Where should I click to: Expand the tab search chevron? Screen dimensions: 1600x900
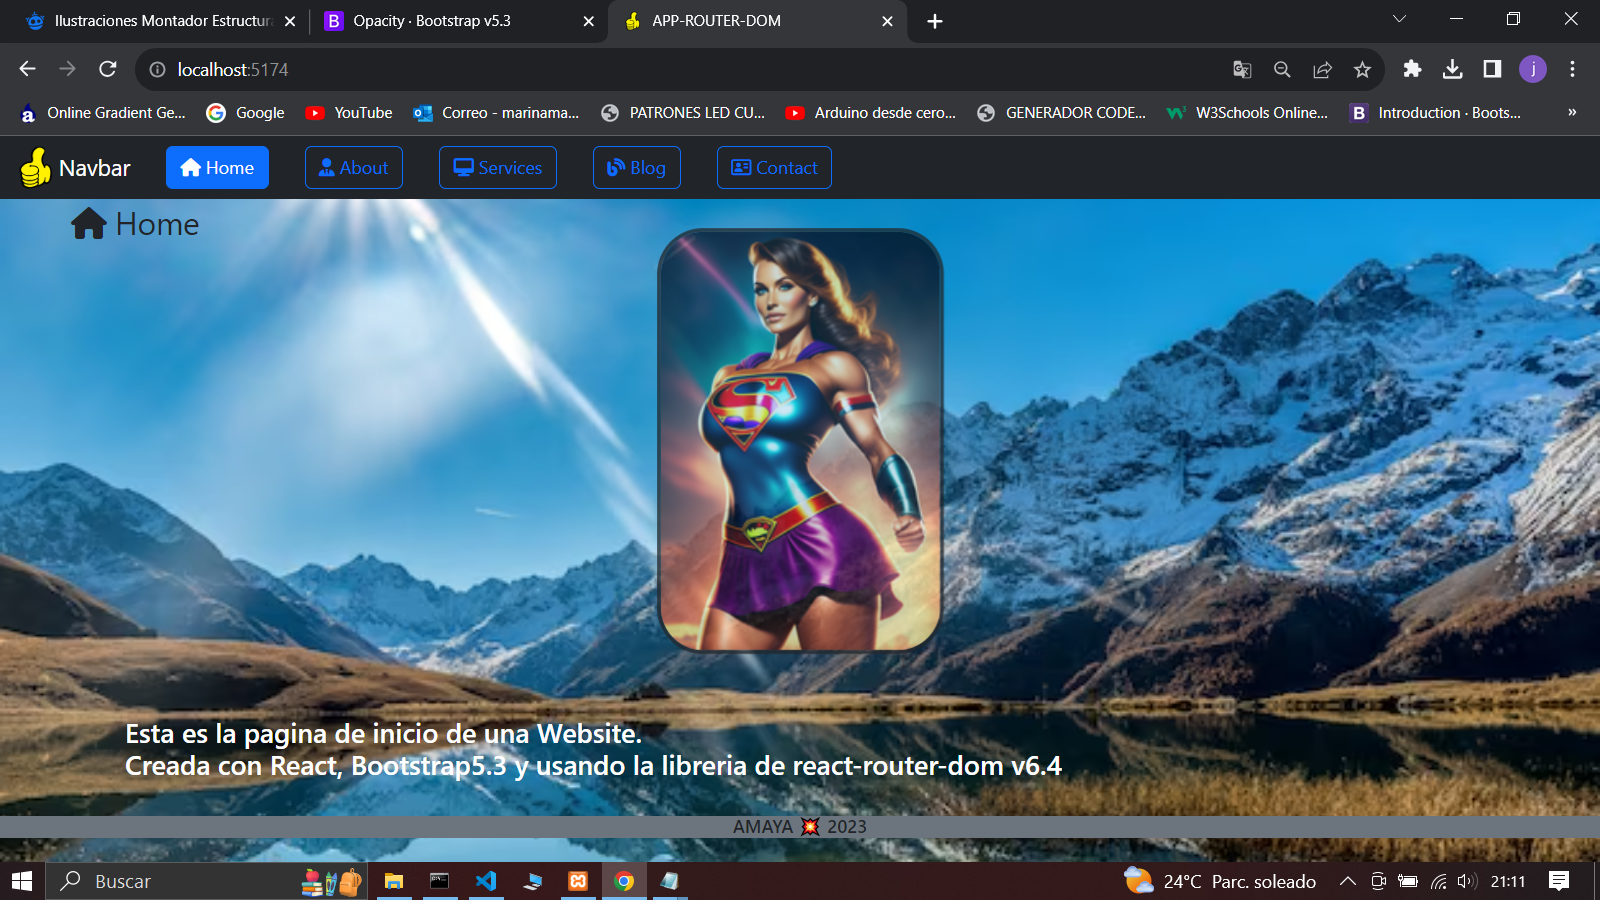click(1399, 19)
